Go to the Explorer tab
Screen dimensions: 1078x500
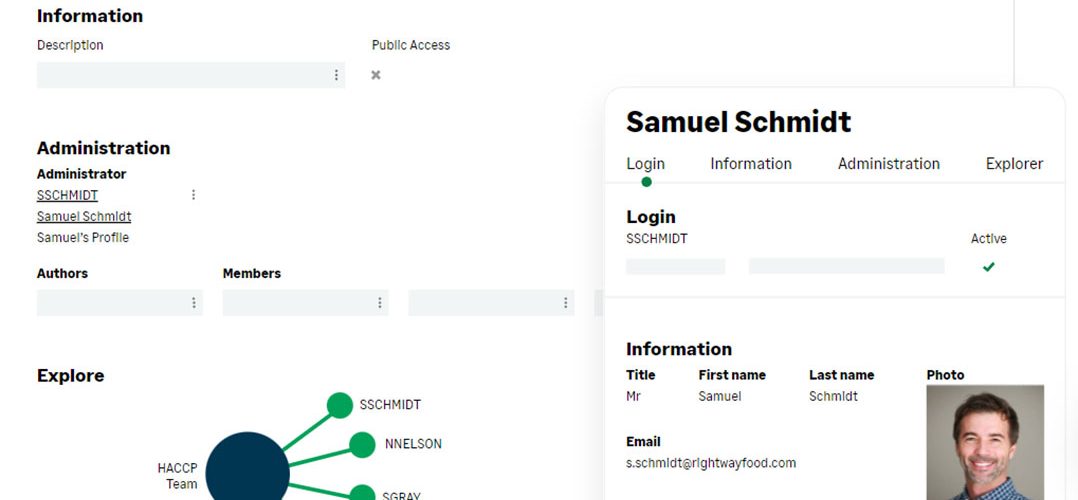[x=1014, y=164]
